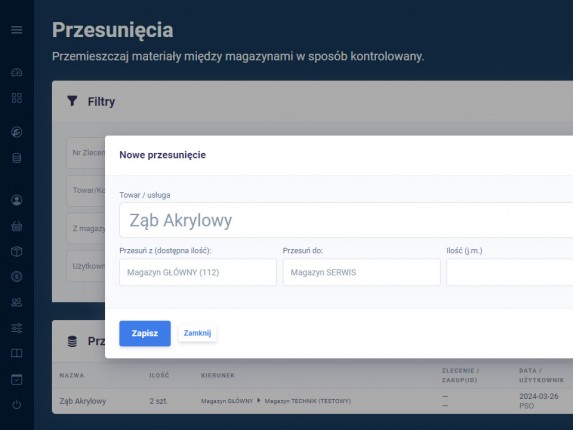The width and height of the screenshot is (573, 430).
Task: Select the power logout icon
Action: 16,404
